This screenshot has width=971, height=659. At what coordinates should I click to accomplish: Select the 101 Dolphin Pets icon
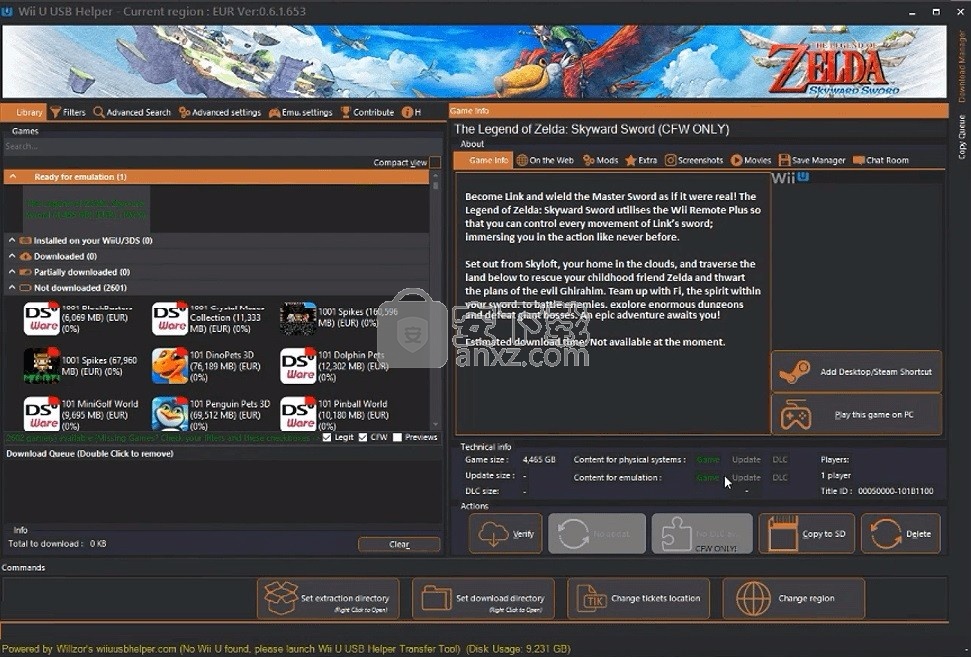click(x=298, y=365)
